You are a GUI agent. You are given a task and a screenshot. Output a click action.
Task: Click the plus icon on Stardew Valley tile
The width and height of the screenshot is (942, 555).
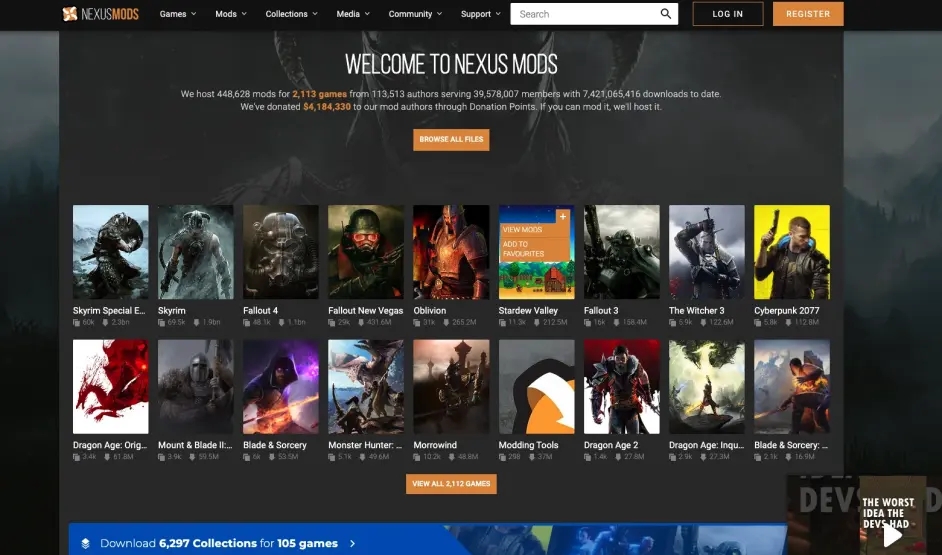click(563, 217)
